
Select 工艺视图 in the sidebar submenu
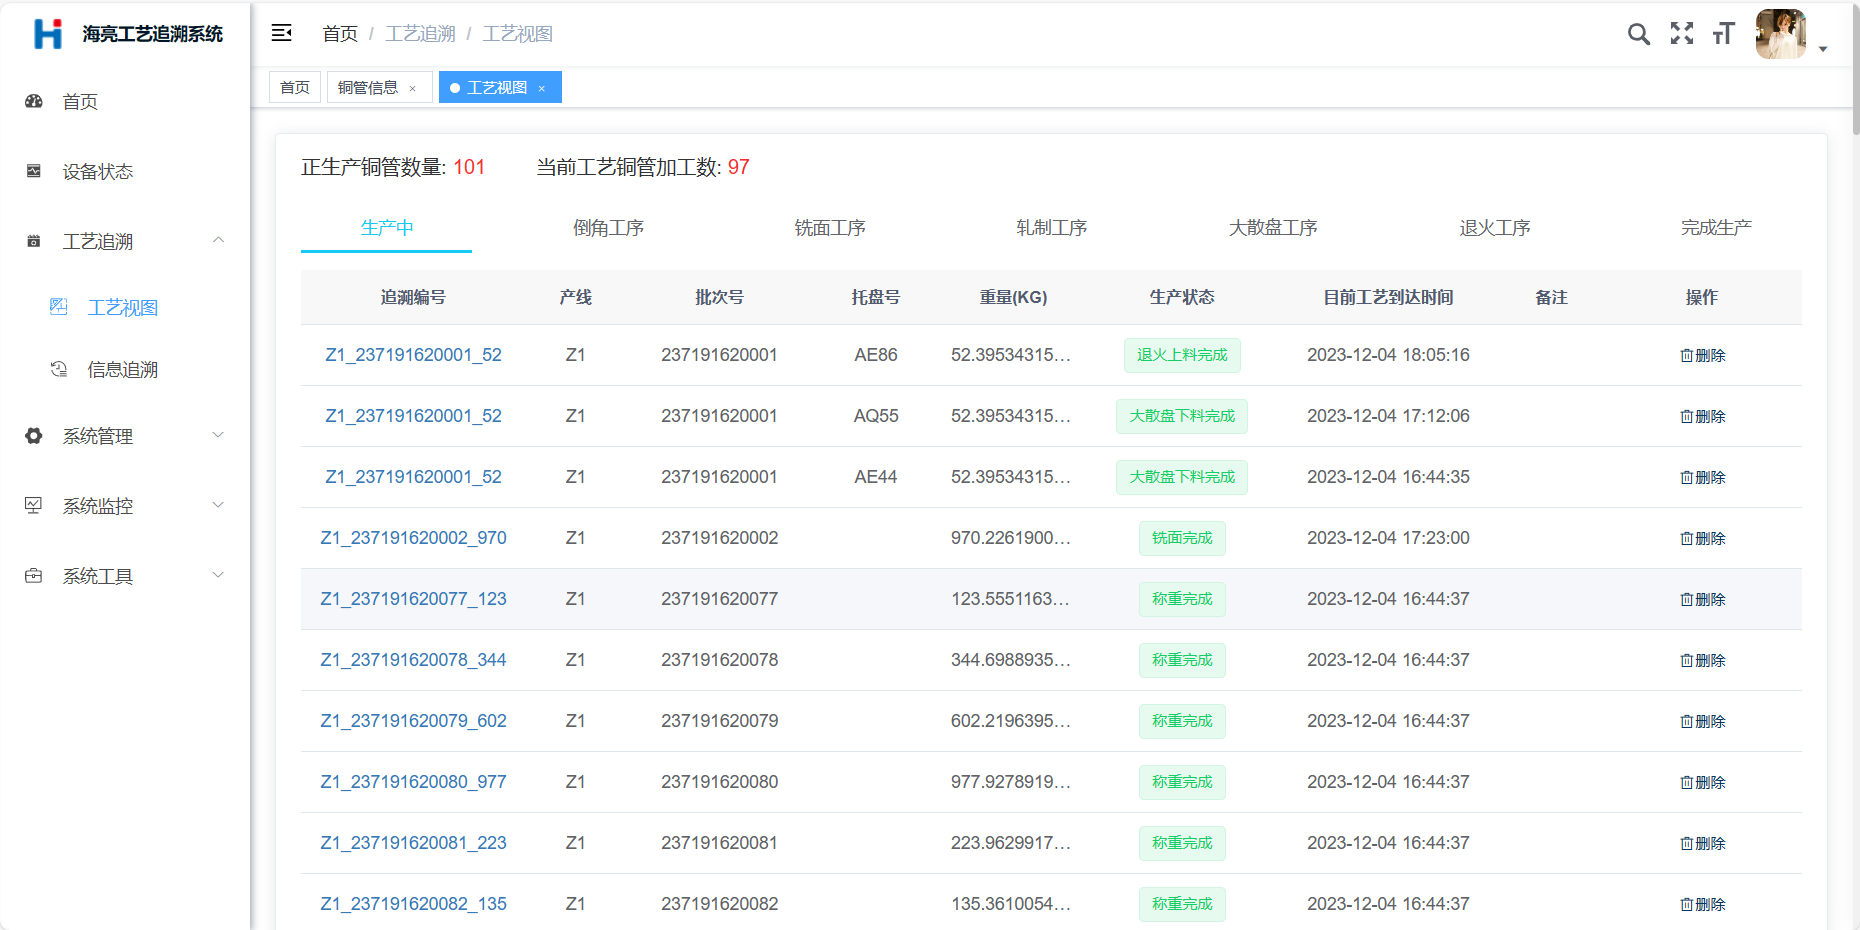click(125, 308)
